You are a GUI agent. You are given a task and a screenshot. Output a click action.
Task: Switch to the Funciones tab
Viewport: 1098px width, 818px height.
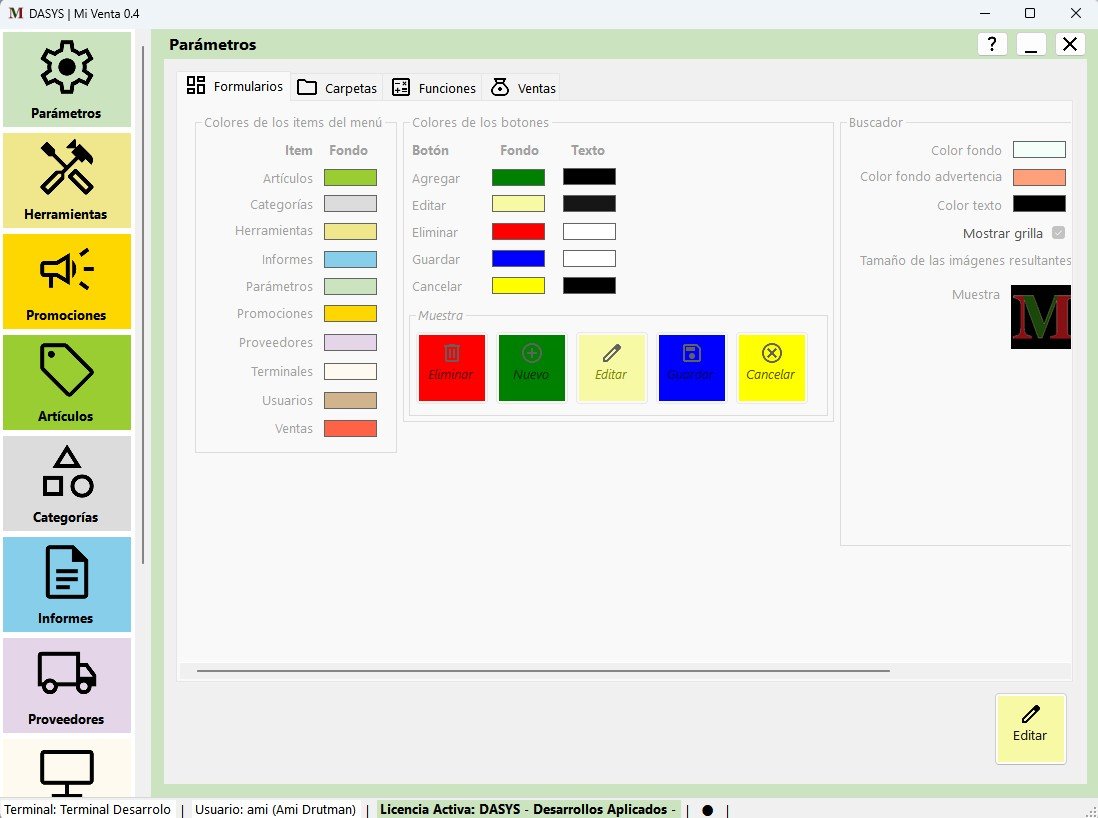click(433, 88)
